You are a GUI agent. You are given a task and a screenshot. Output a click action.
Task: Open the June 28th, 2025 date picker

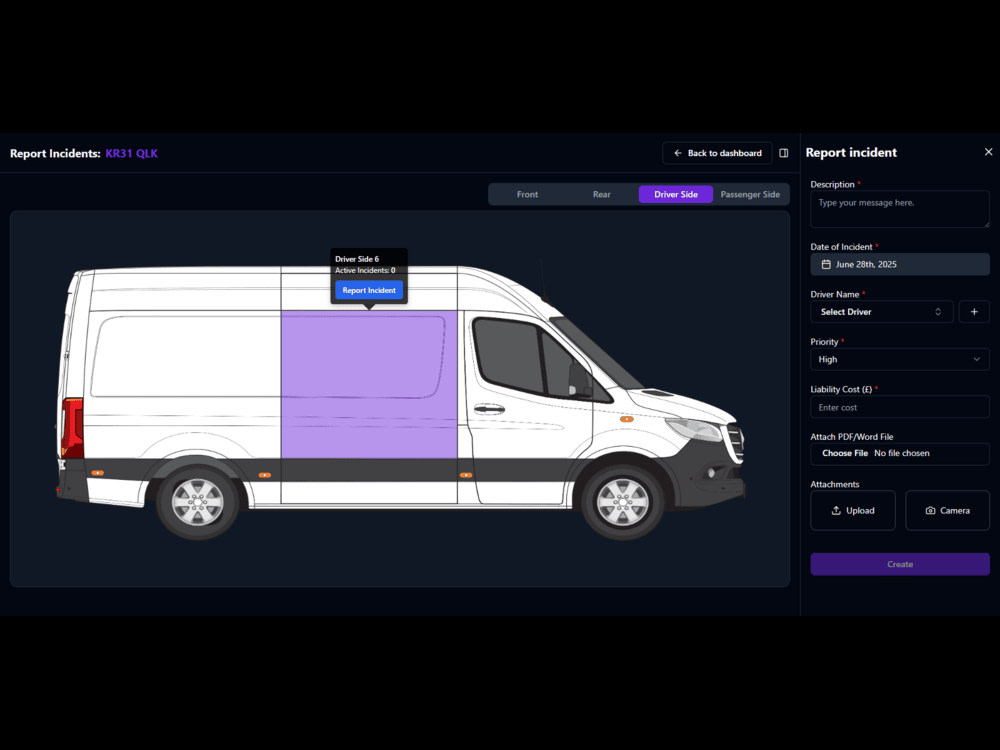coord(900,264)
